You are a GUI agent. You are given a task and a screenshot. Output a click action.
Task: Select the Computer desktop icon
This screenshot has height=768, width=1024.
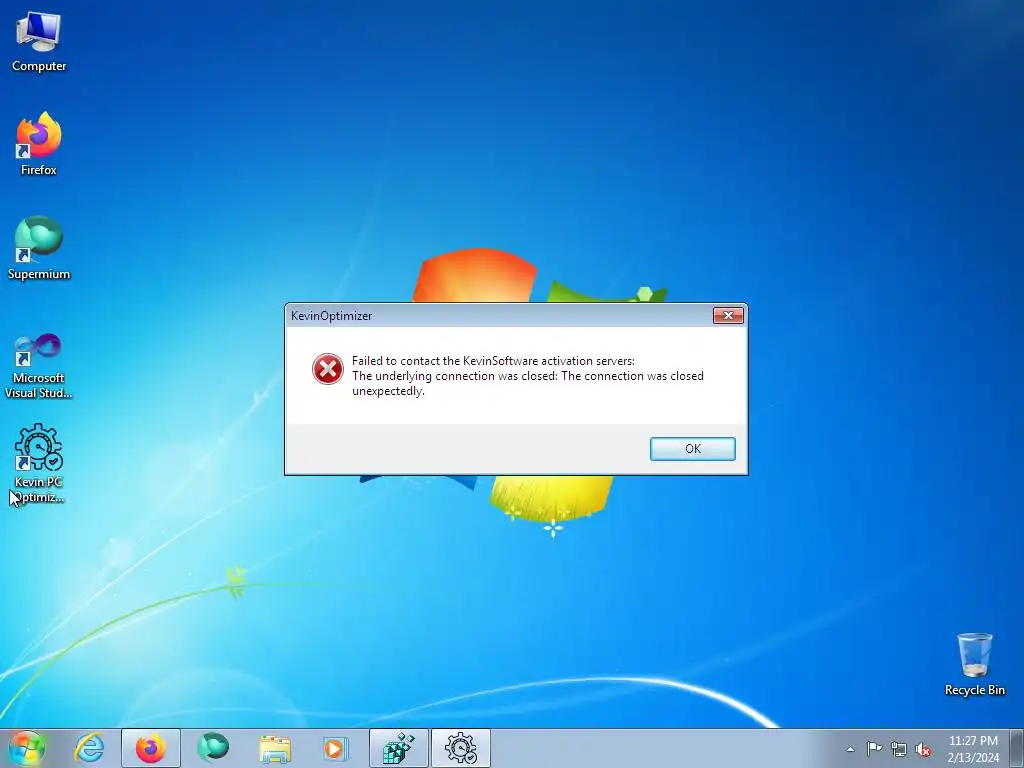pyautogui.click(x=39, y=42)
